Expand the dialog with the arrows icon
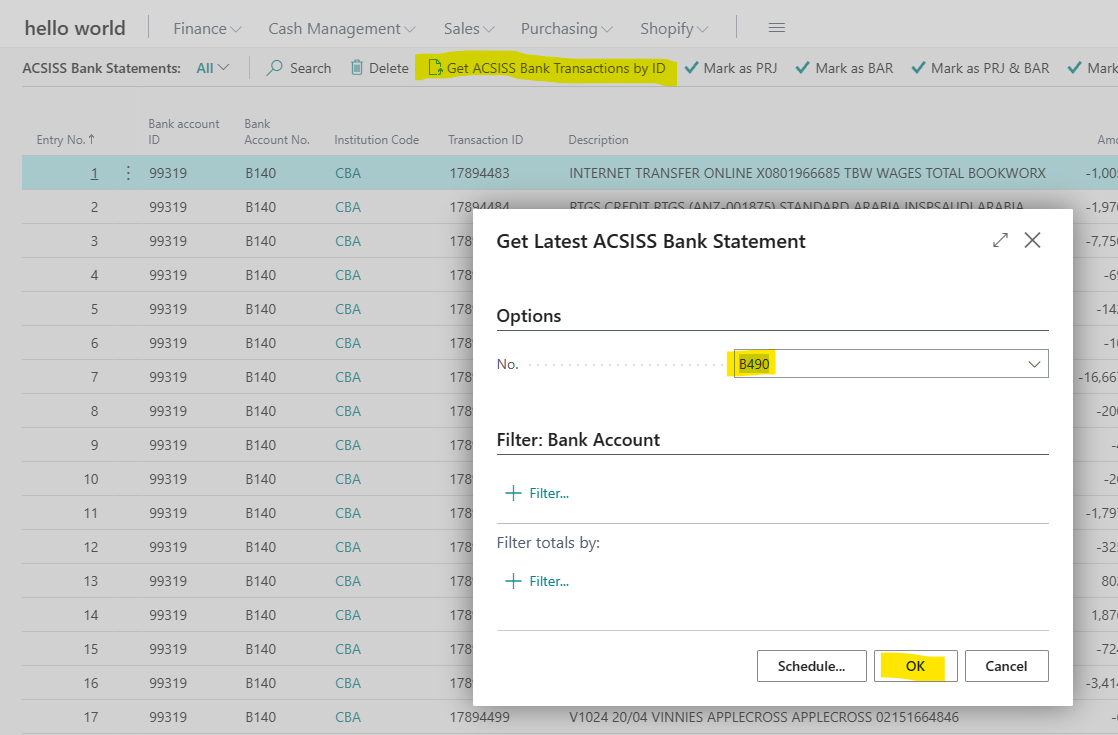Viewport: 1118px width, 735px height. (1000, 240)
